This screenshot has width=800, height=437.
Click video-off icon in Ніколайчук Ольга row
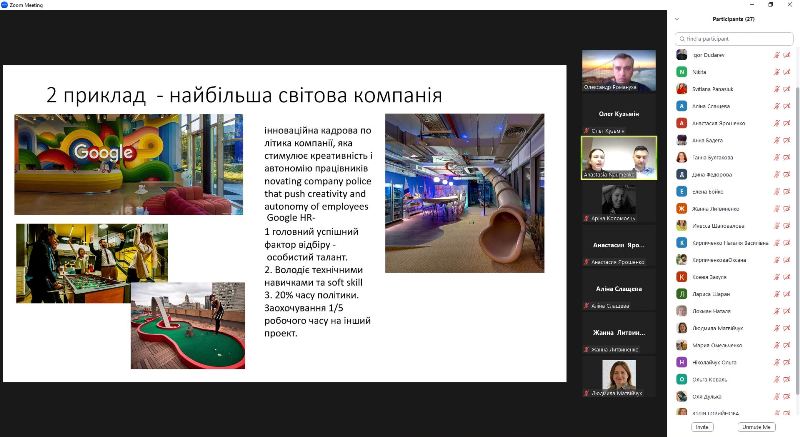tap(787, 363)
